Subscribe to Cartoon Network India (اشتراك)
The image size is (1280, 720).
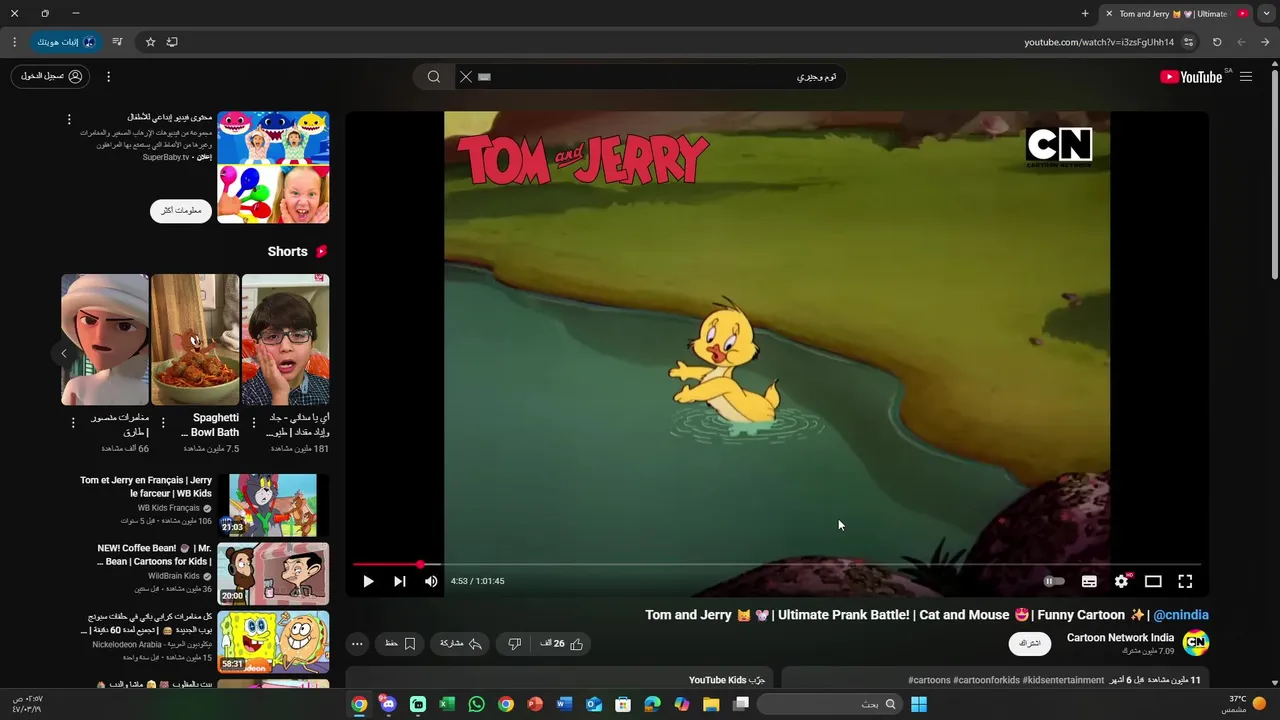[1029, 643]
